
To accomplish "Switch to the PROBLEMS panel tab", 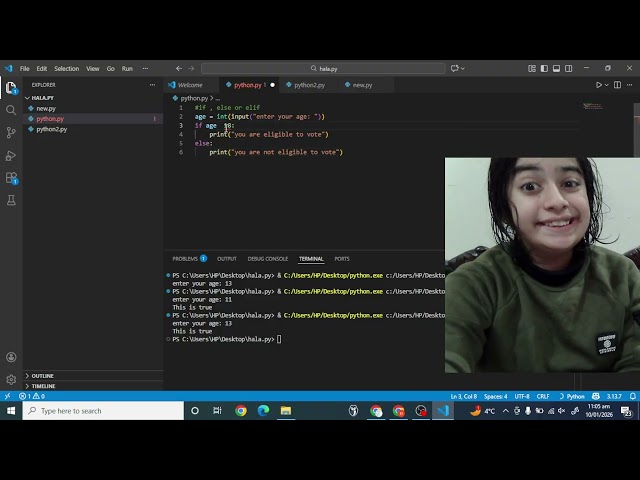I will click(189, 259).
